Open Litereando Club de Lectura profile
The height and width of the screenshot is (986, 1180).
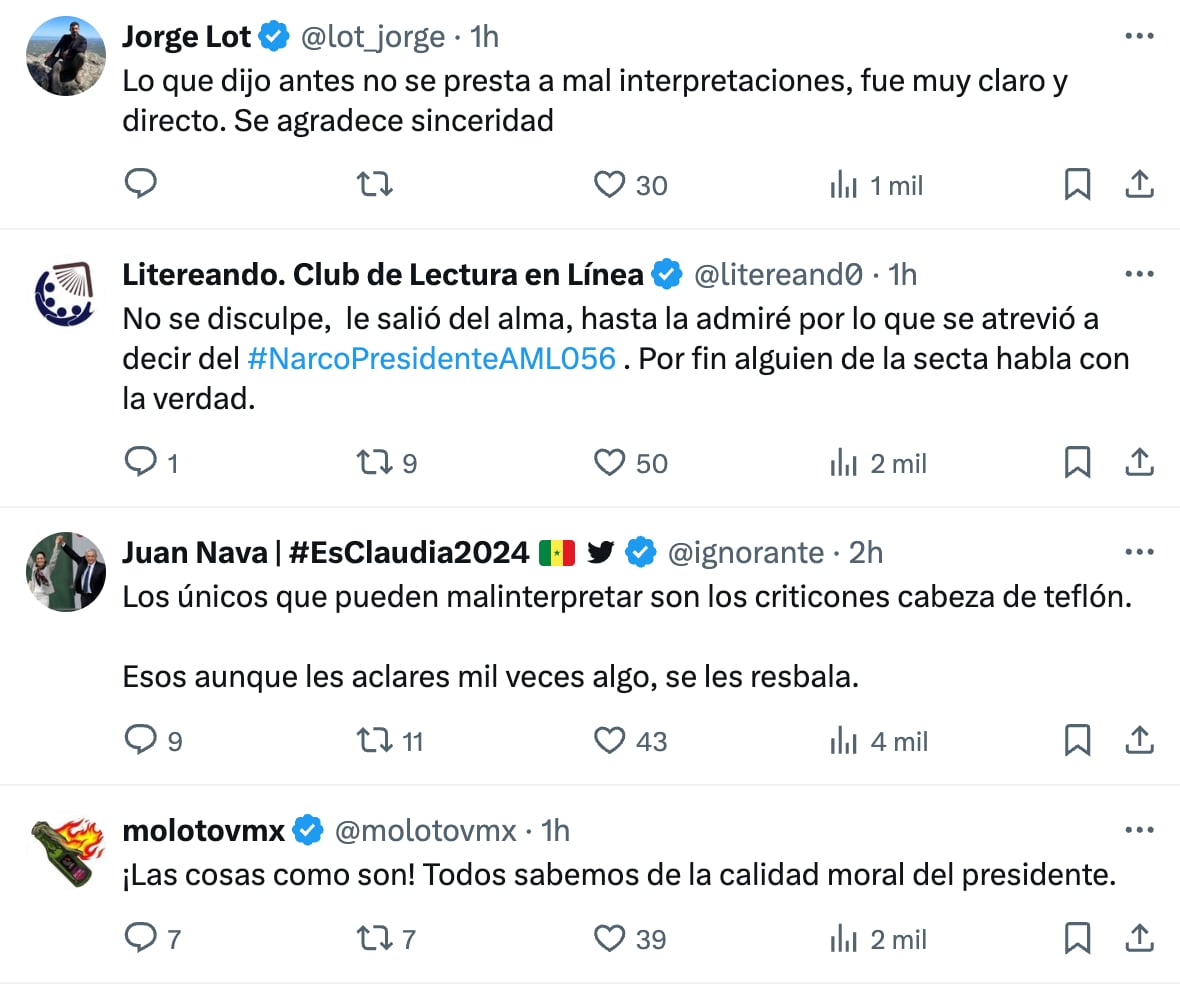point(383,274)
